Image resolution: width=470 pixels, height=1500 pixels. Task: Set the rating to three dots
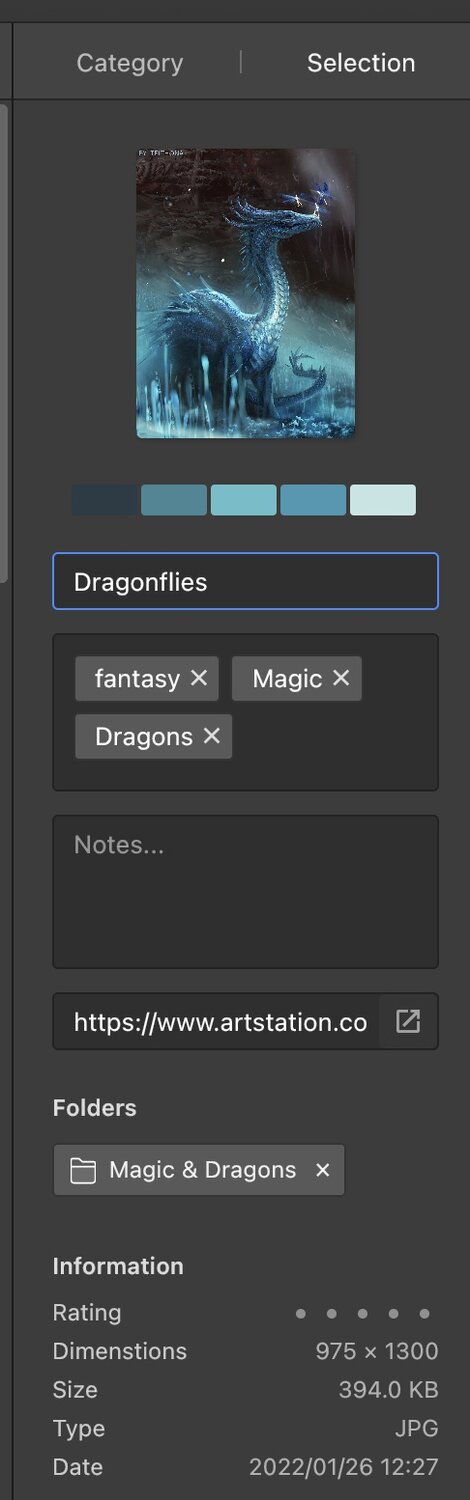click(x=362, y=1313)
